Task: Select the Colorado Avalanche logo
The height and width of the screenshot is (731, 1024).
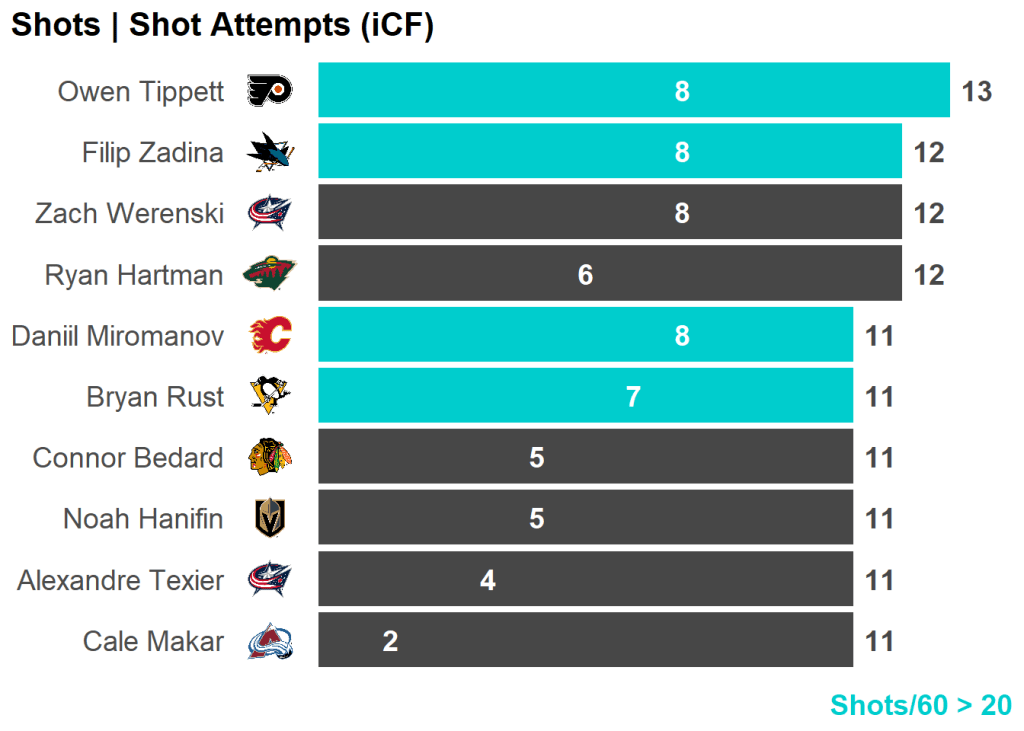Action: click(x=269, y=641)
